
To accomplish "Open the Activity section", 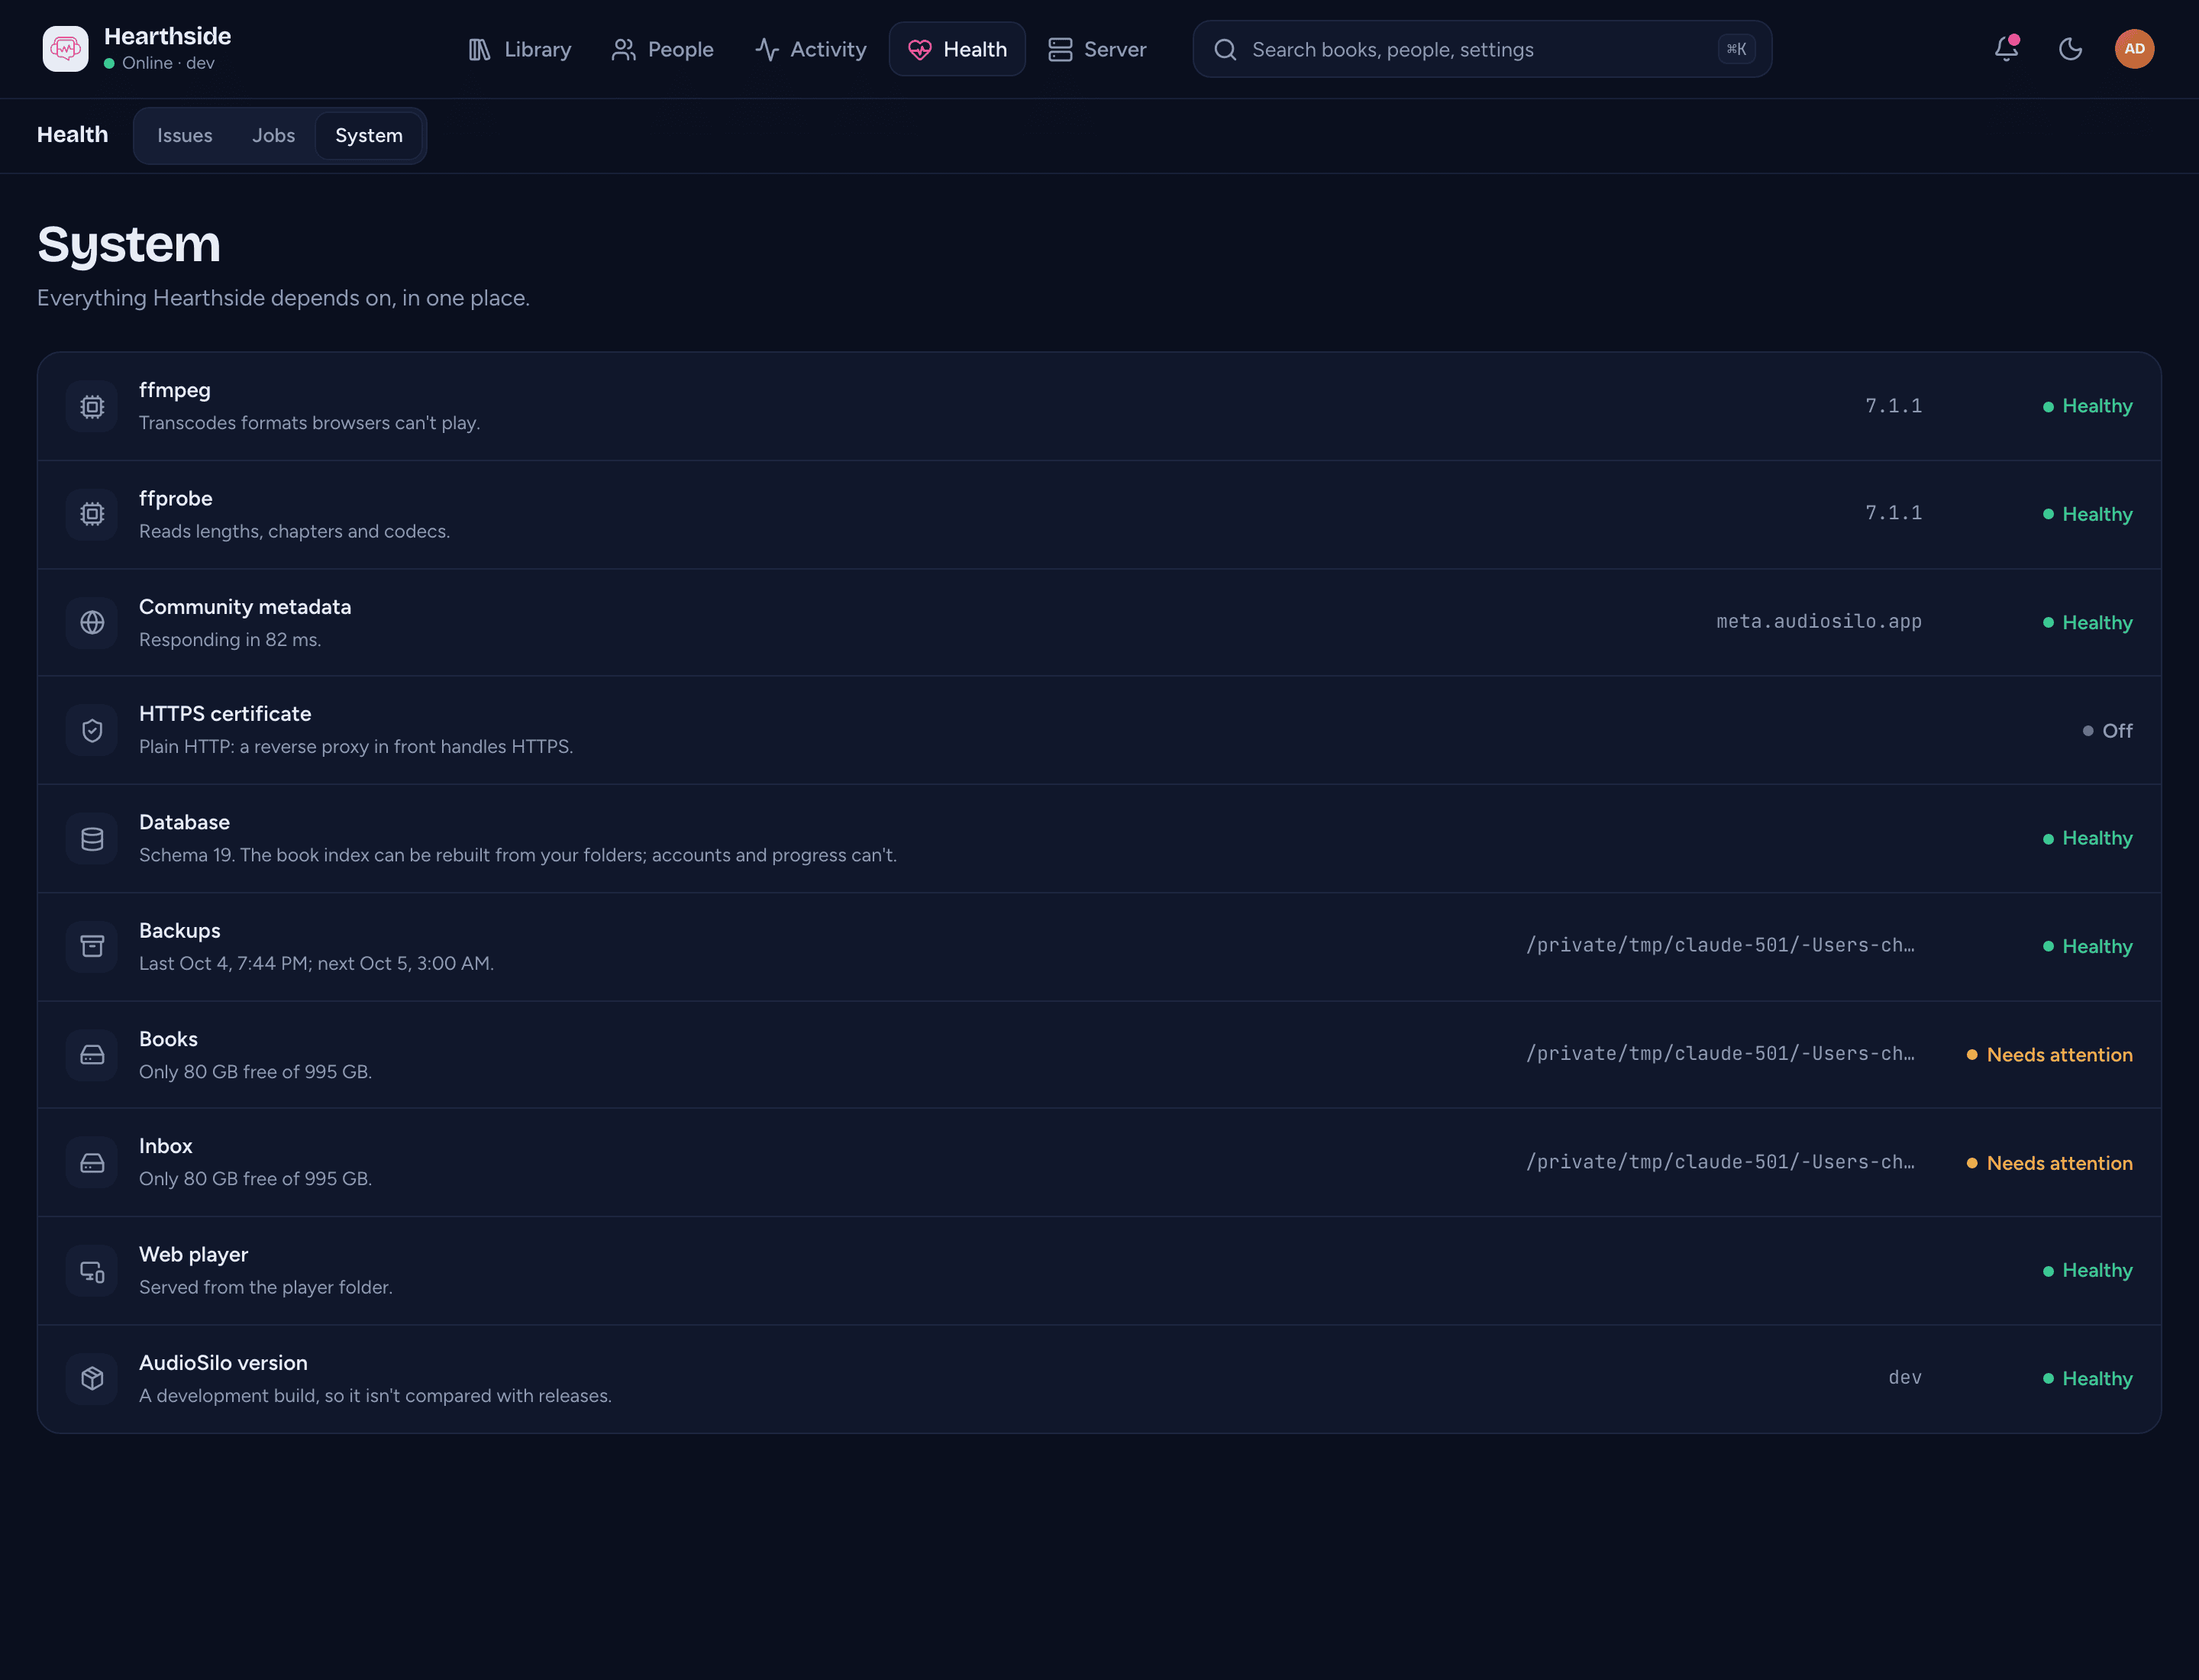I will [x=810, y=49].
